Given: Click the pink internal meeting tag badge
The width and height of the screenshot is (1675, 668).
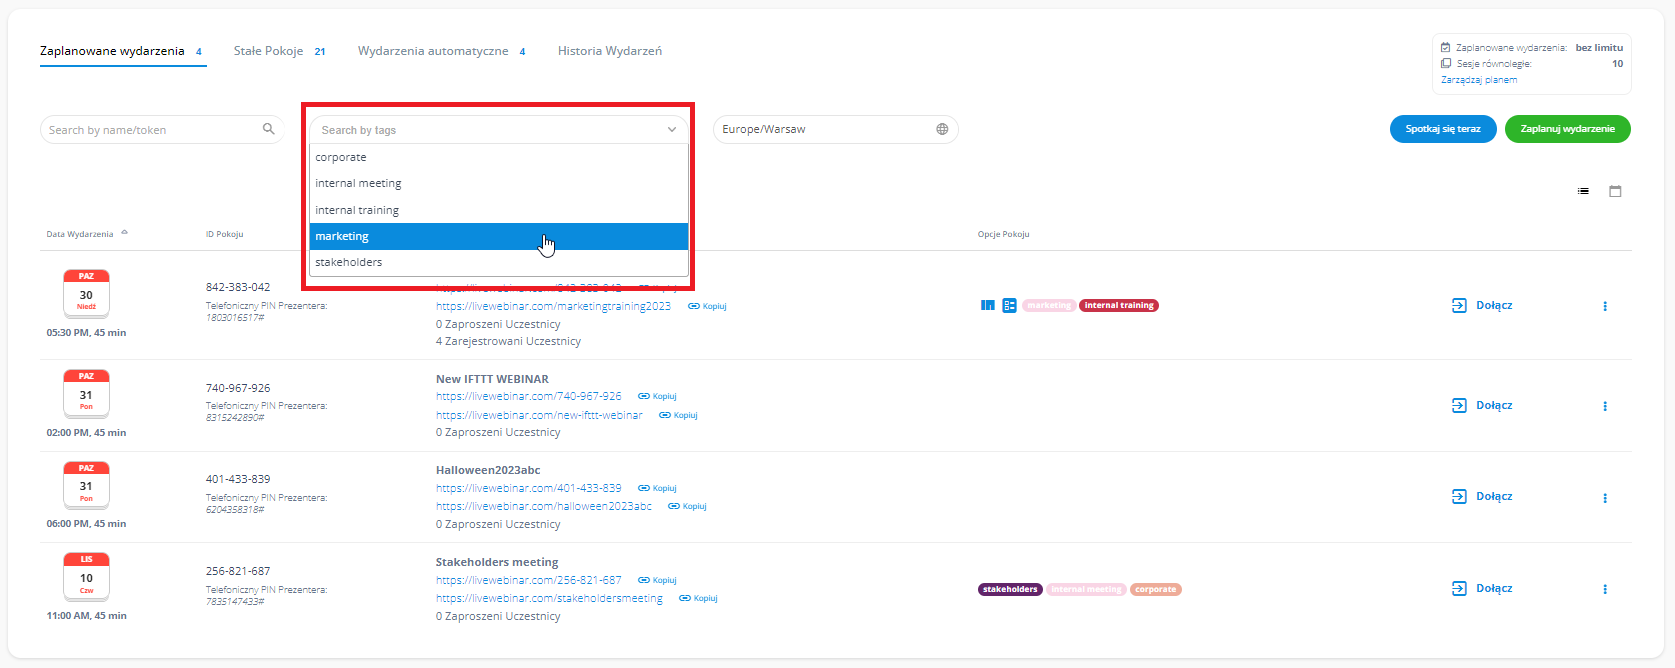Looking at the screenshot, I should [x=1086, y=589].
